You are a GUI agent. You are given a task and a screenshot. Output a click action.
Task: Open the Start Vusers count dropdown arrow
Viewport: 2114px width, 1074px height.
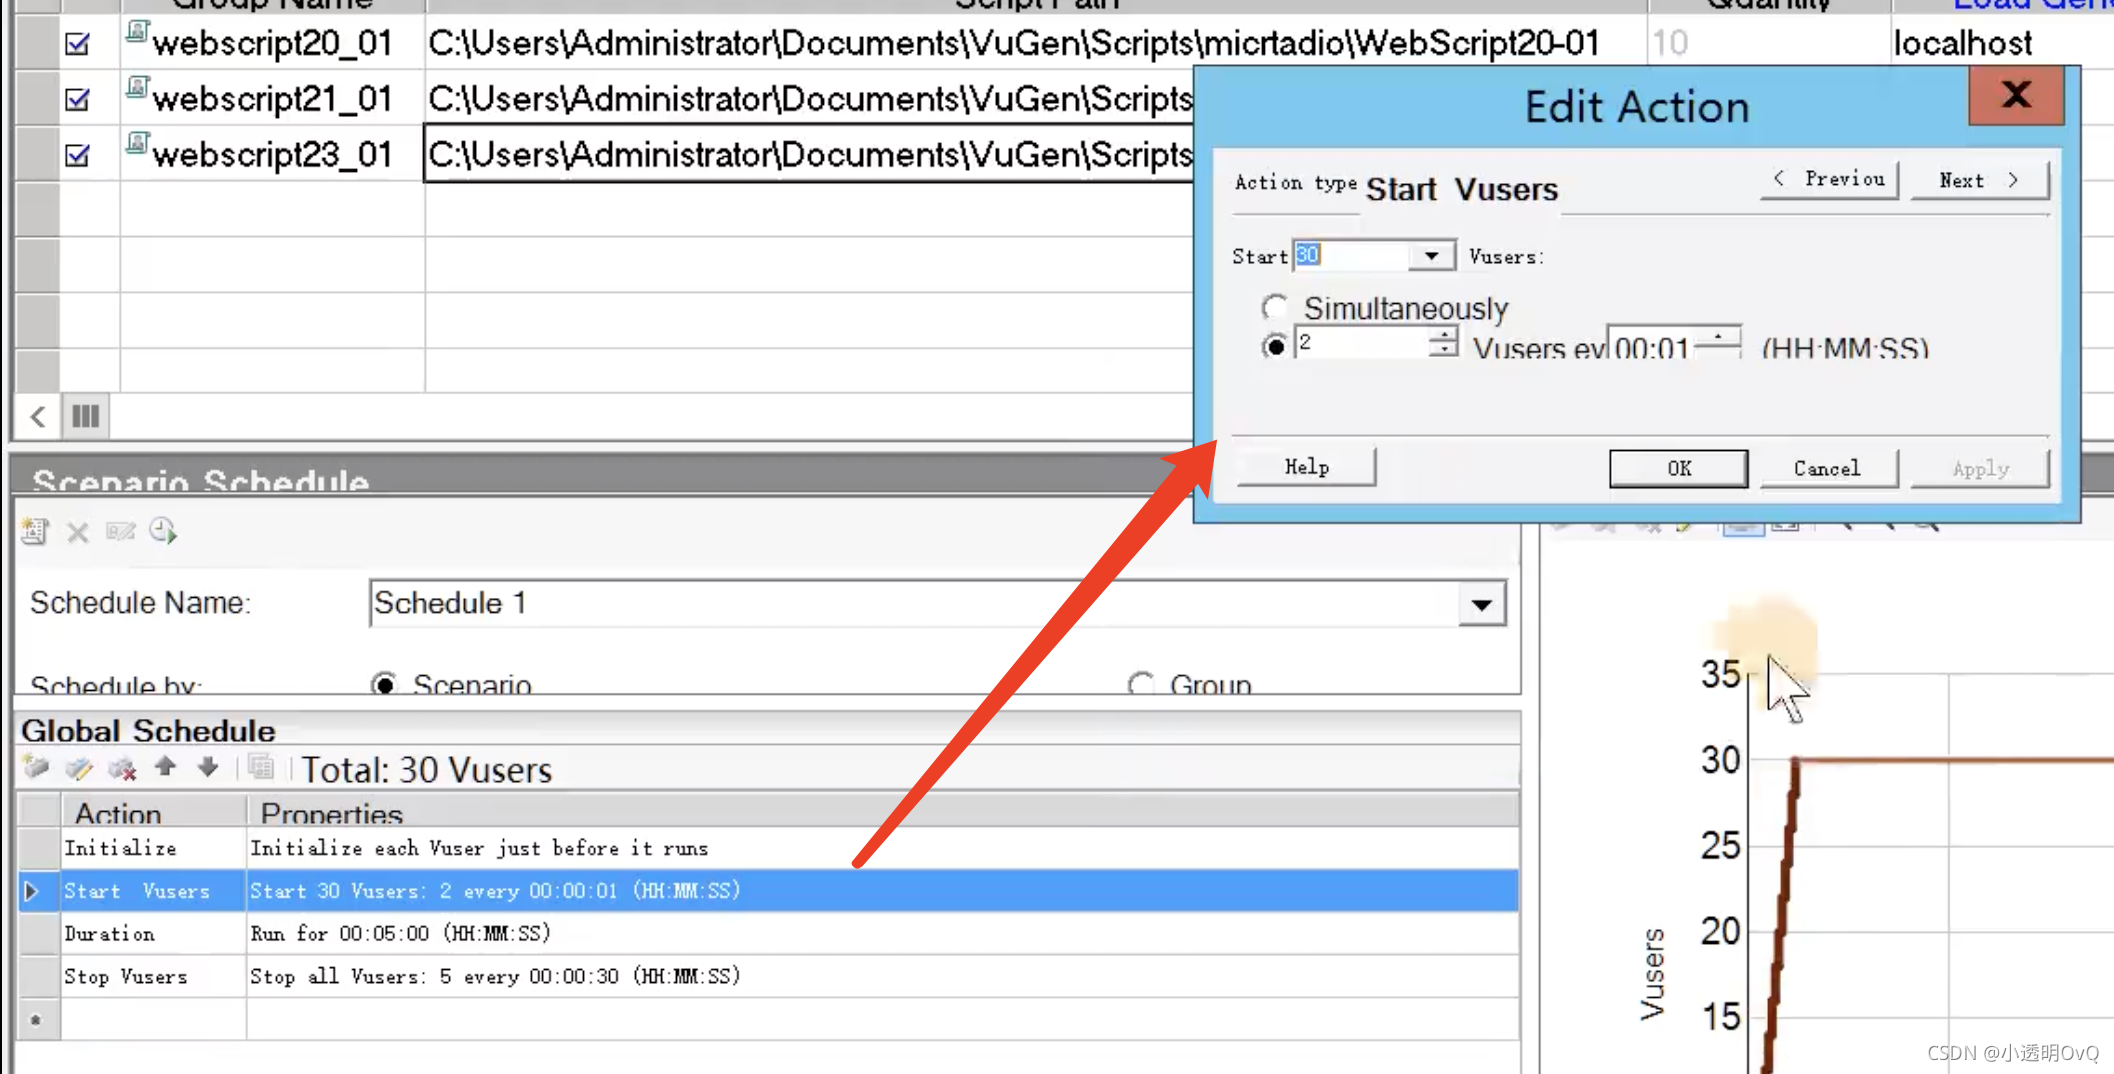(1431, 256)
